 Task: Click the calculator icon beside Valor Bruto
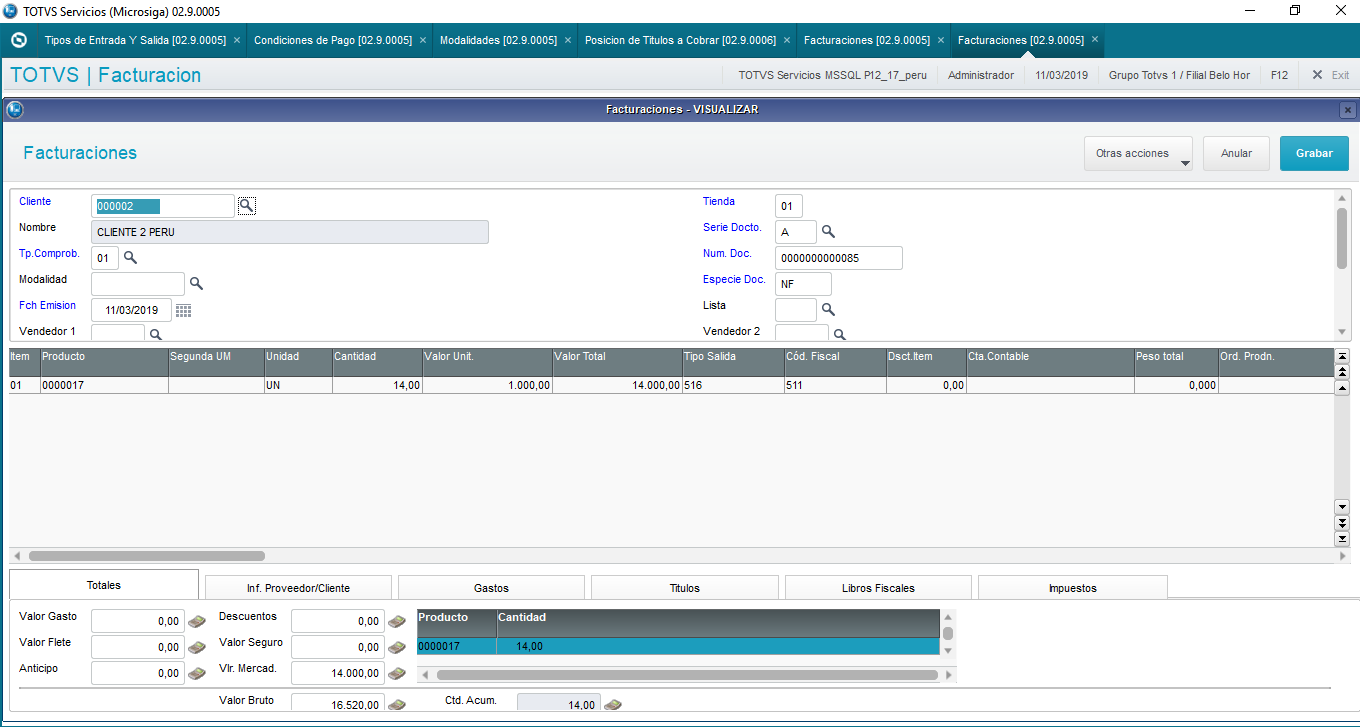pos(397,705)
